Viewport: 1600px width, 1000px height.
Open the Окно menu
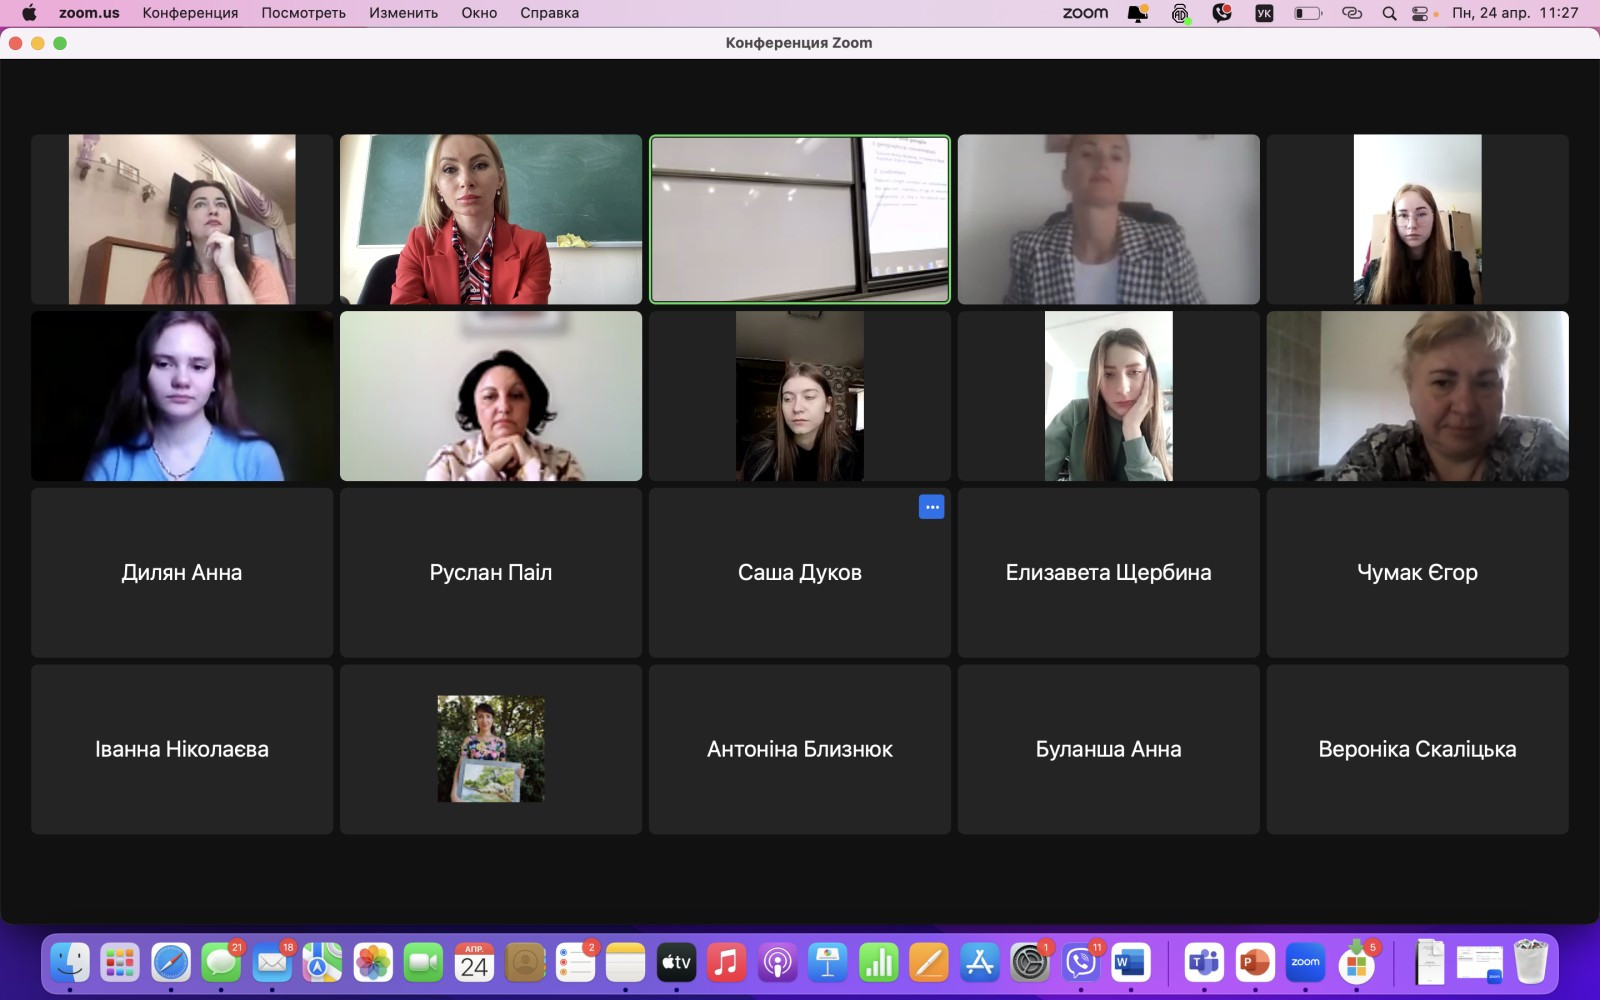tap(479, 13)
